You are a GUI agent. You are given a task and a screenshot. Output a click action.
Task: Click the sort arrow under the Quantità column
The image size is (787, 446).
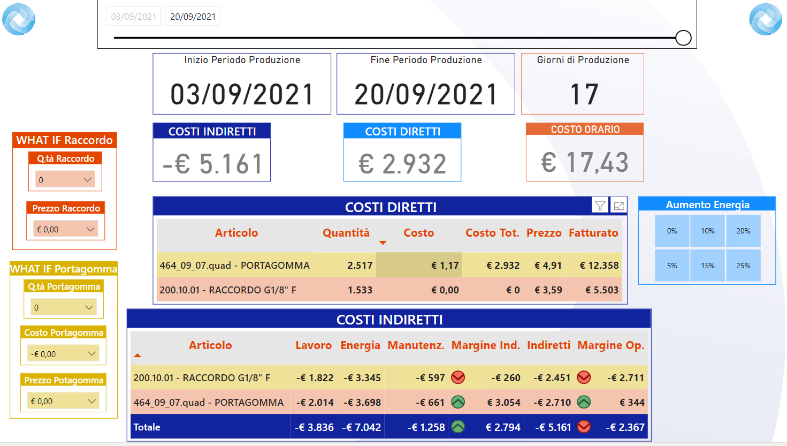click(x=381, y=243)
